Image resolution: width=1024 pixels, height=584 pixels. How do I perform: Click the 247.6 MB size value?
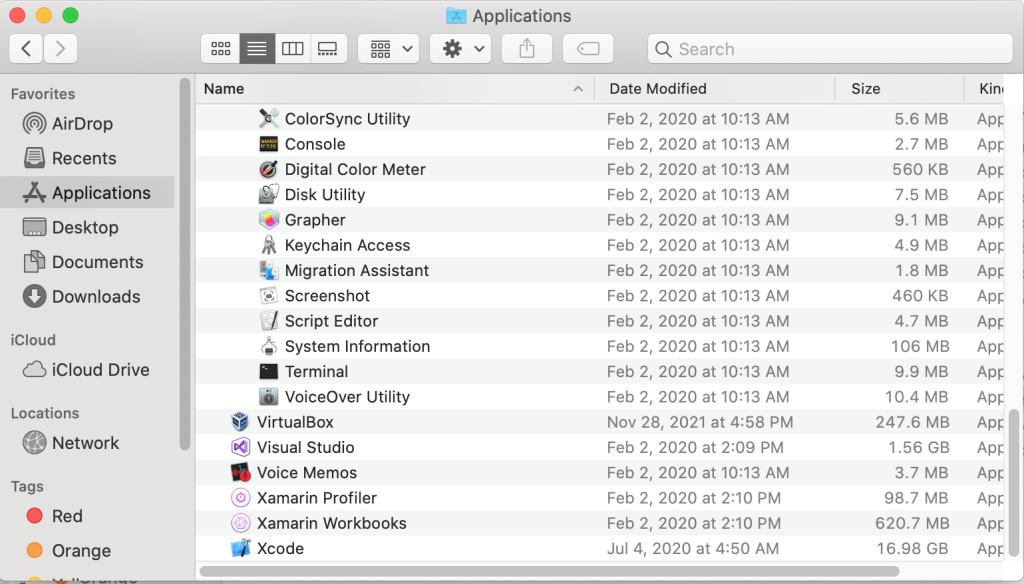pyautogui.click(x=912, y=422)
